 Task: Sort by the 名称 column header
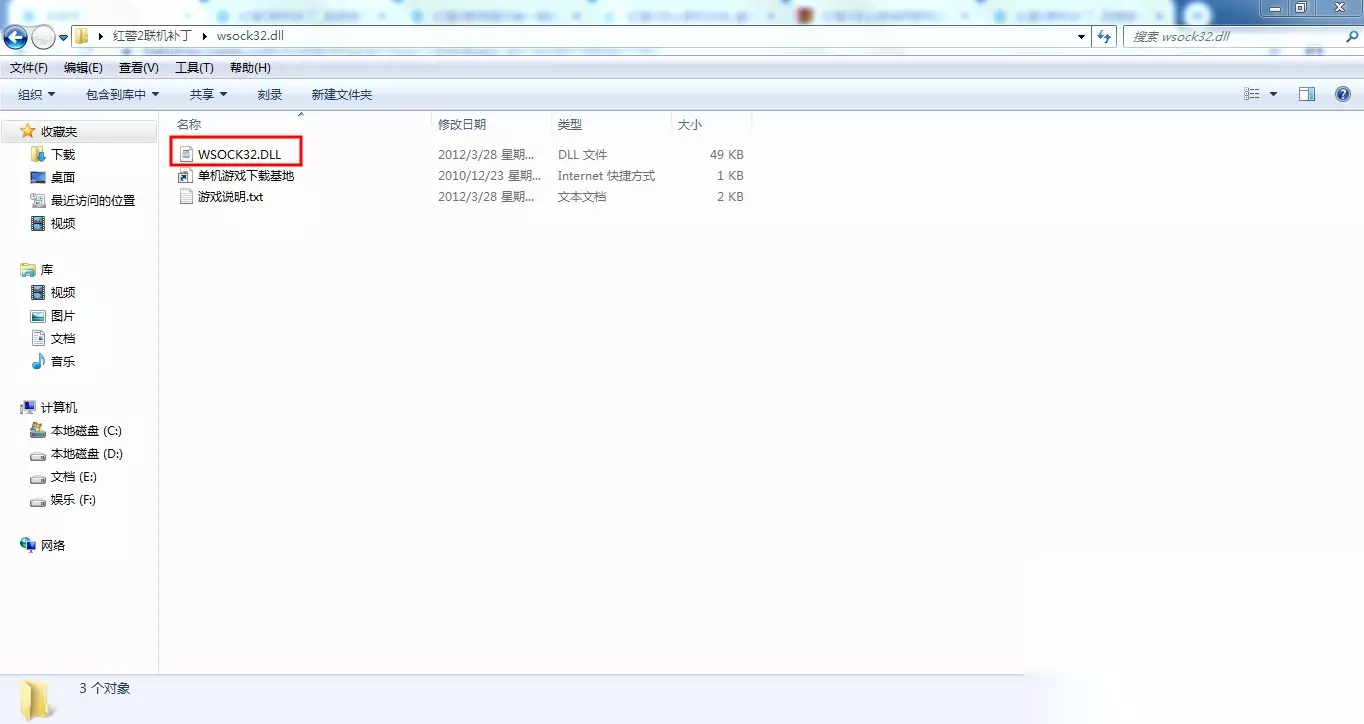click(189, 124)
